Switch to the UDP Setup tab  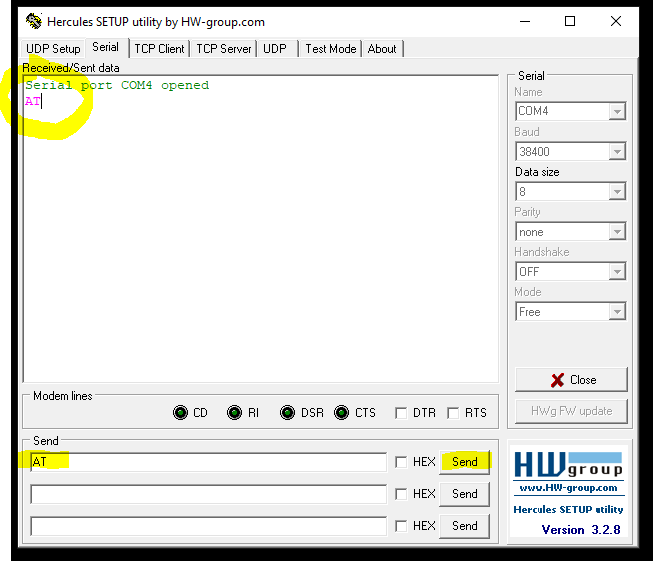point(53,49)
